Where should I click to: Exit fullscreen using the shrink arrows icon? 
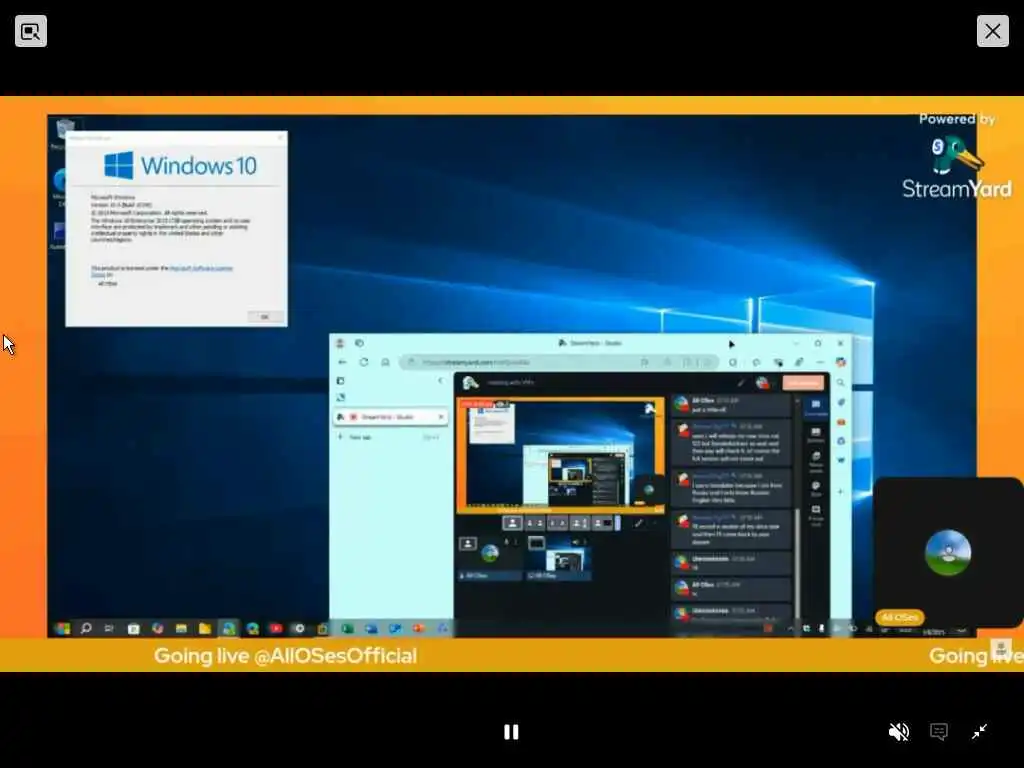coord(979,732)
